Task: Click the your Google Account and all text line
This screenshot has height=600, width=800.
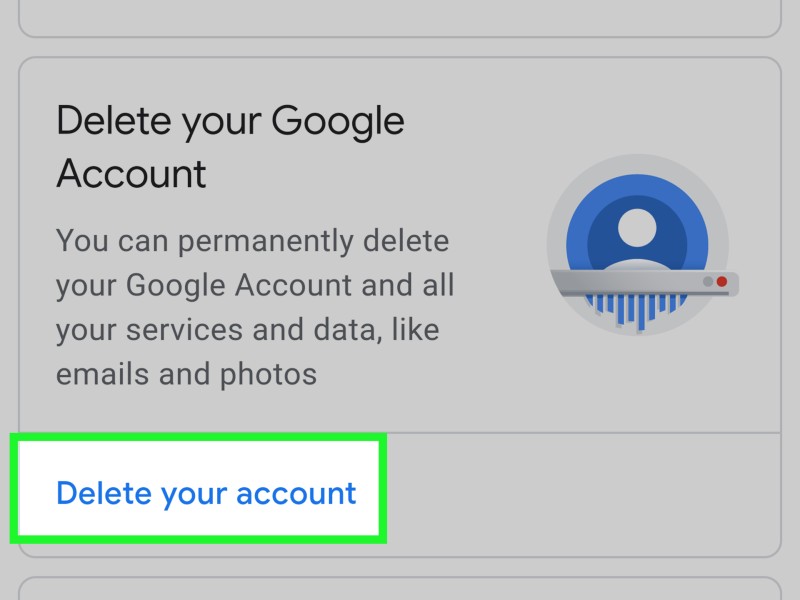Action: pos(255,285)
